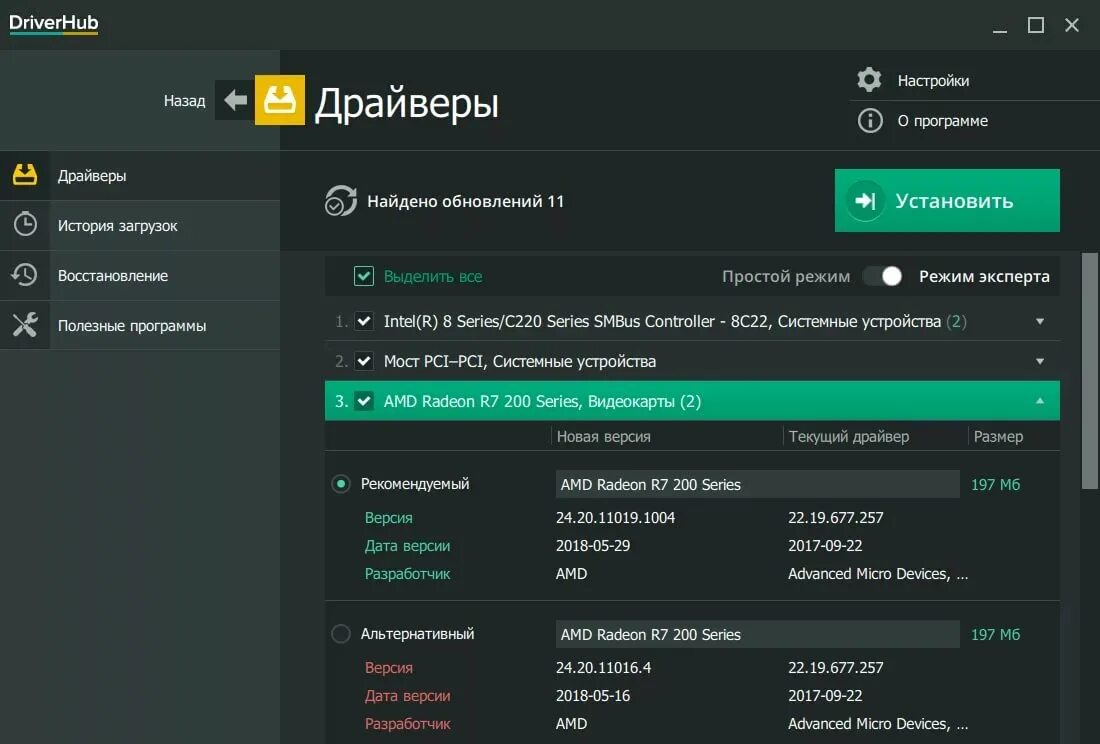
Task: Click the green Установить button
Action: click(x=947, y=201)
